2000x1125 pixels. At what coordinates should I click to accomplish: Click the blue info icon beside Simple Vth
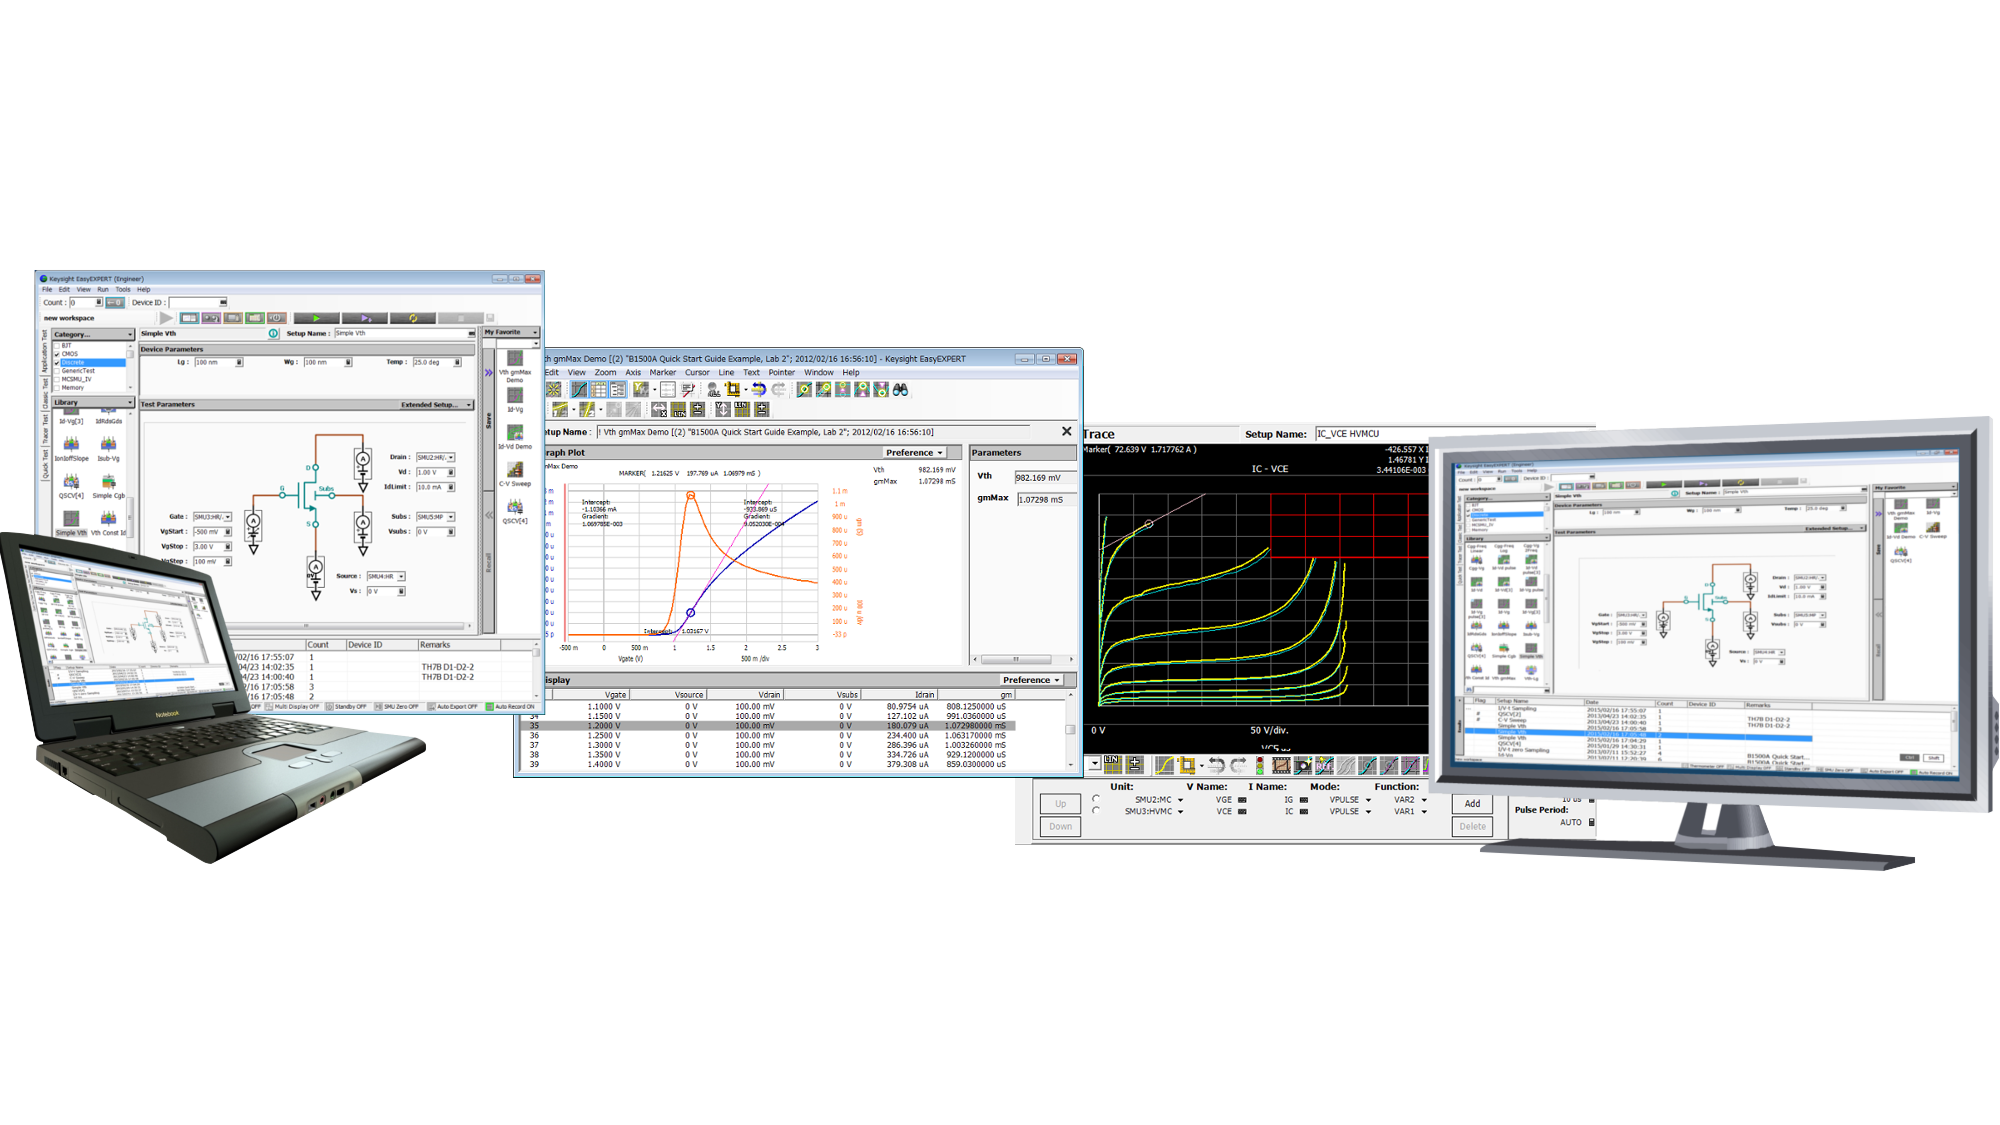[x=273, y=333]
